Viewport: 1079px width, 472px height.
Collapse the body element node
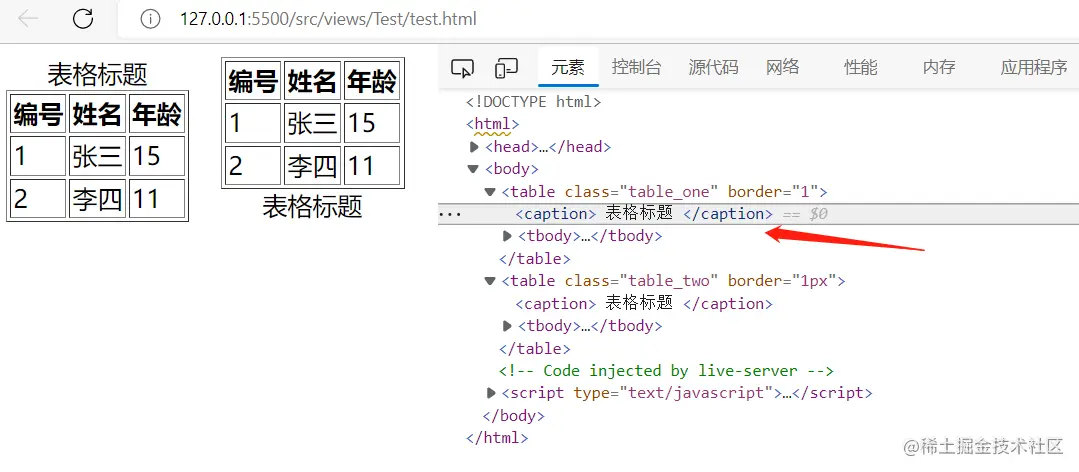point(473,169)
